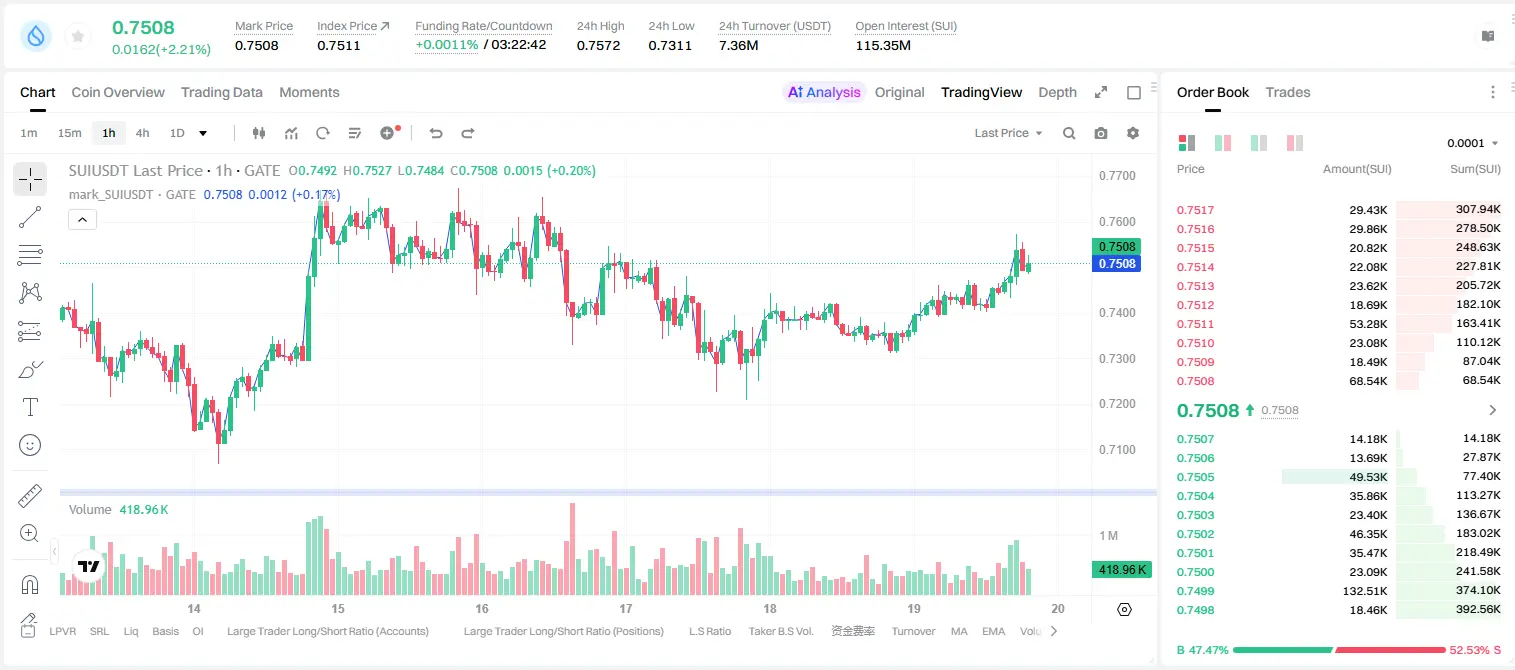Take a chart snapshot with camera icon
The width and height of the screenshot is (1515, 670).
(x=1101, y=133)
